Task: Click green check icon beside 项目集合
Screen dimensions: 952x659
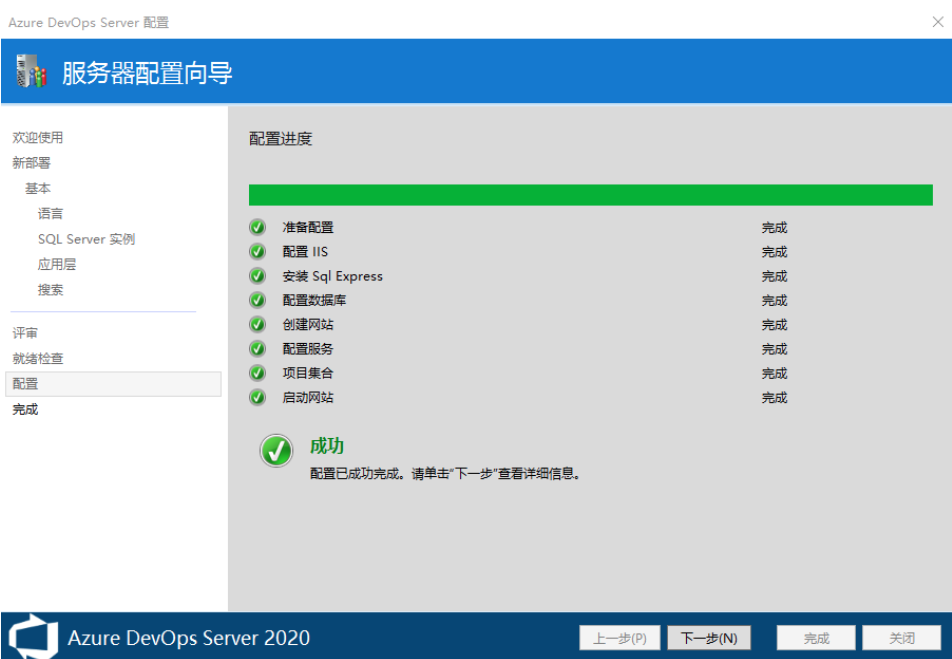Action: (x=257, y=373)
